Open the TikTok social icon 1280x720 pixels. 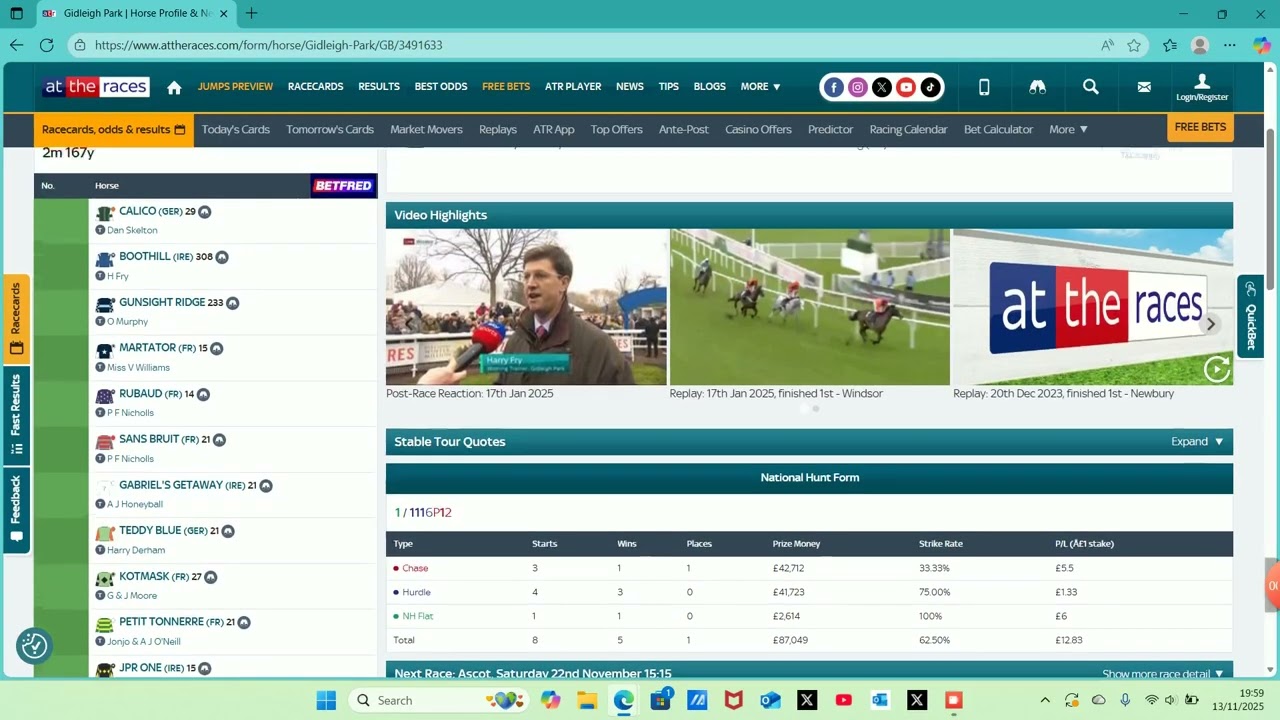pyautogui.click(x=930, y=87)
